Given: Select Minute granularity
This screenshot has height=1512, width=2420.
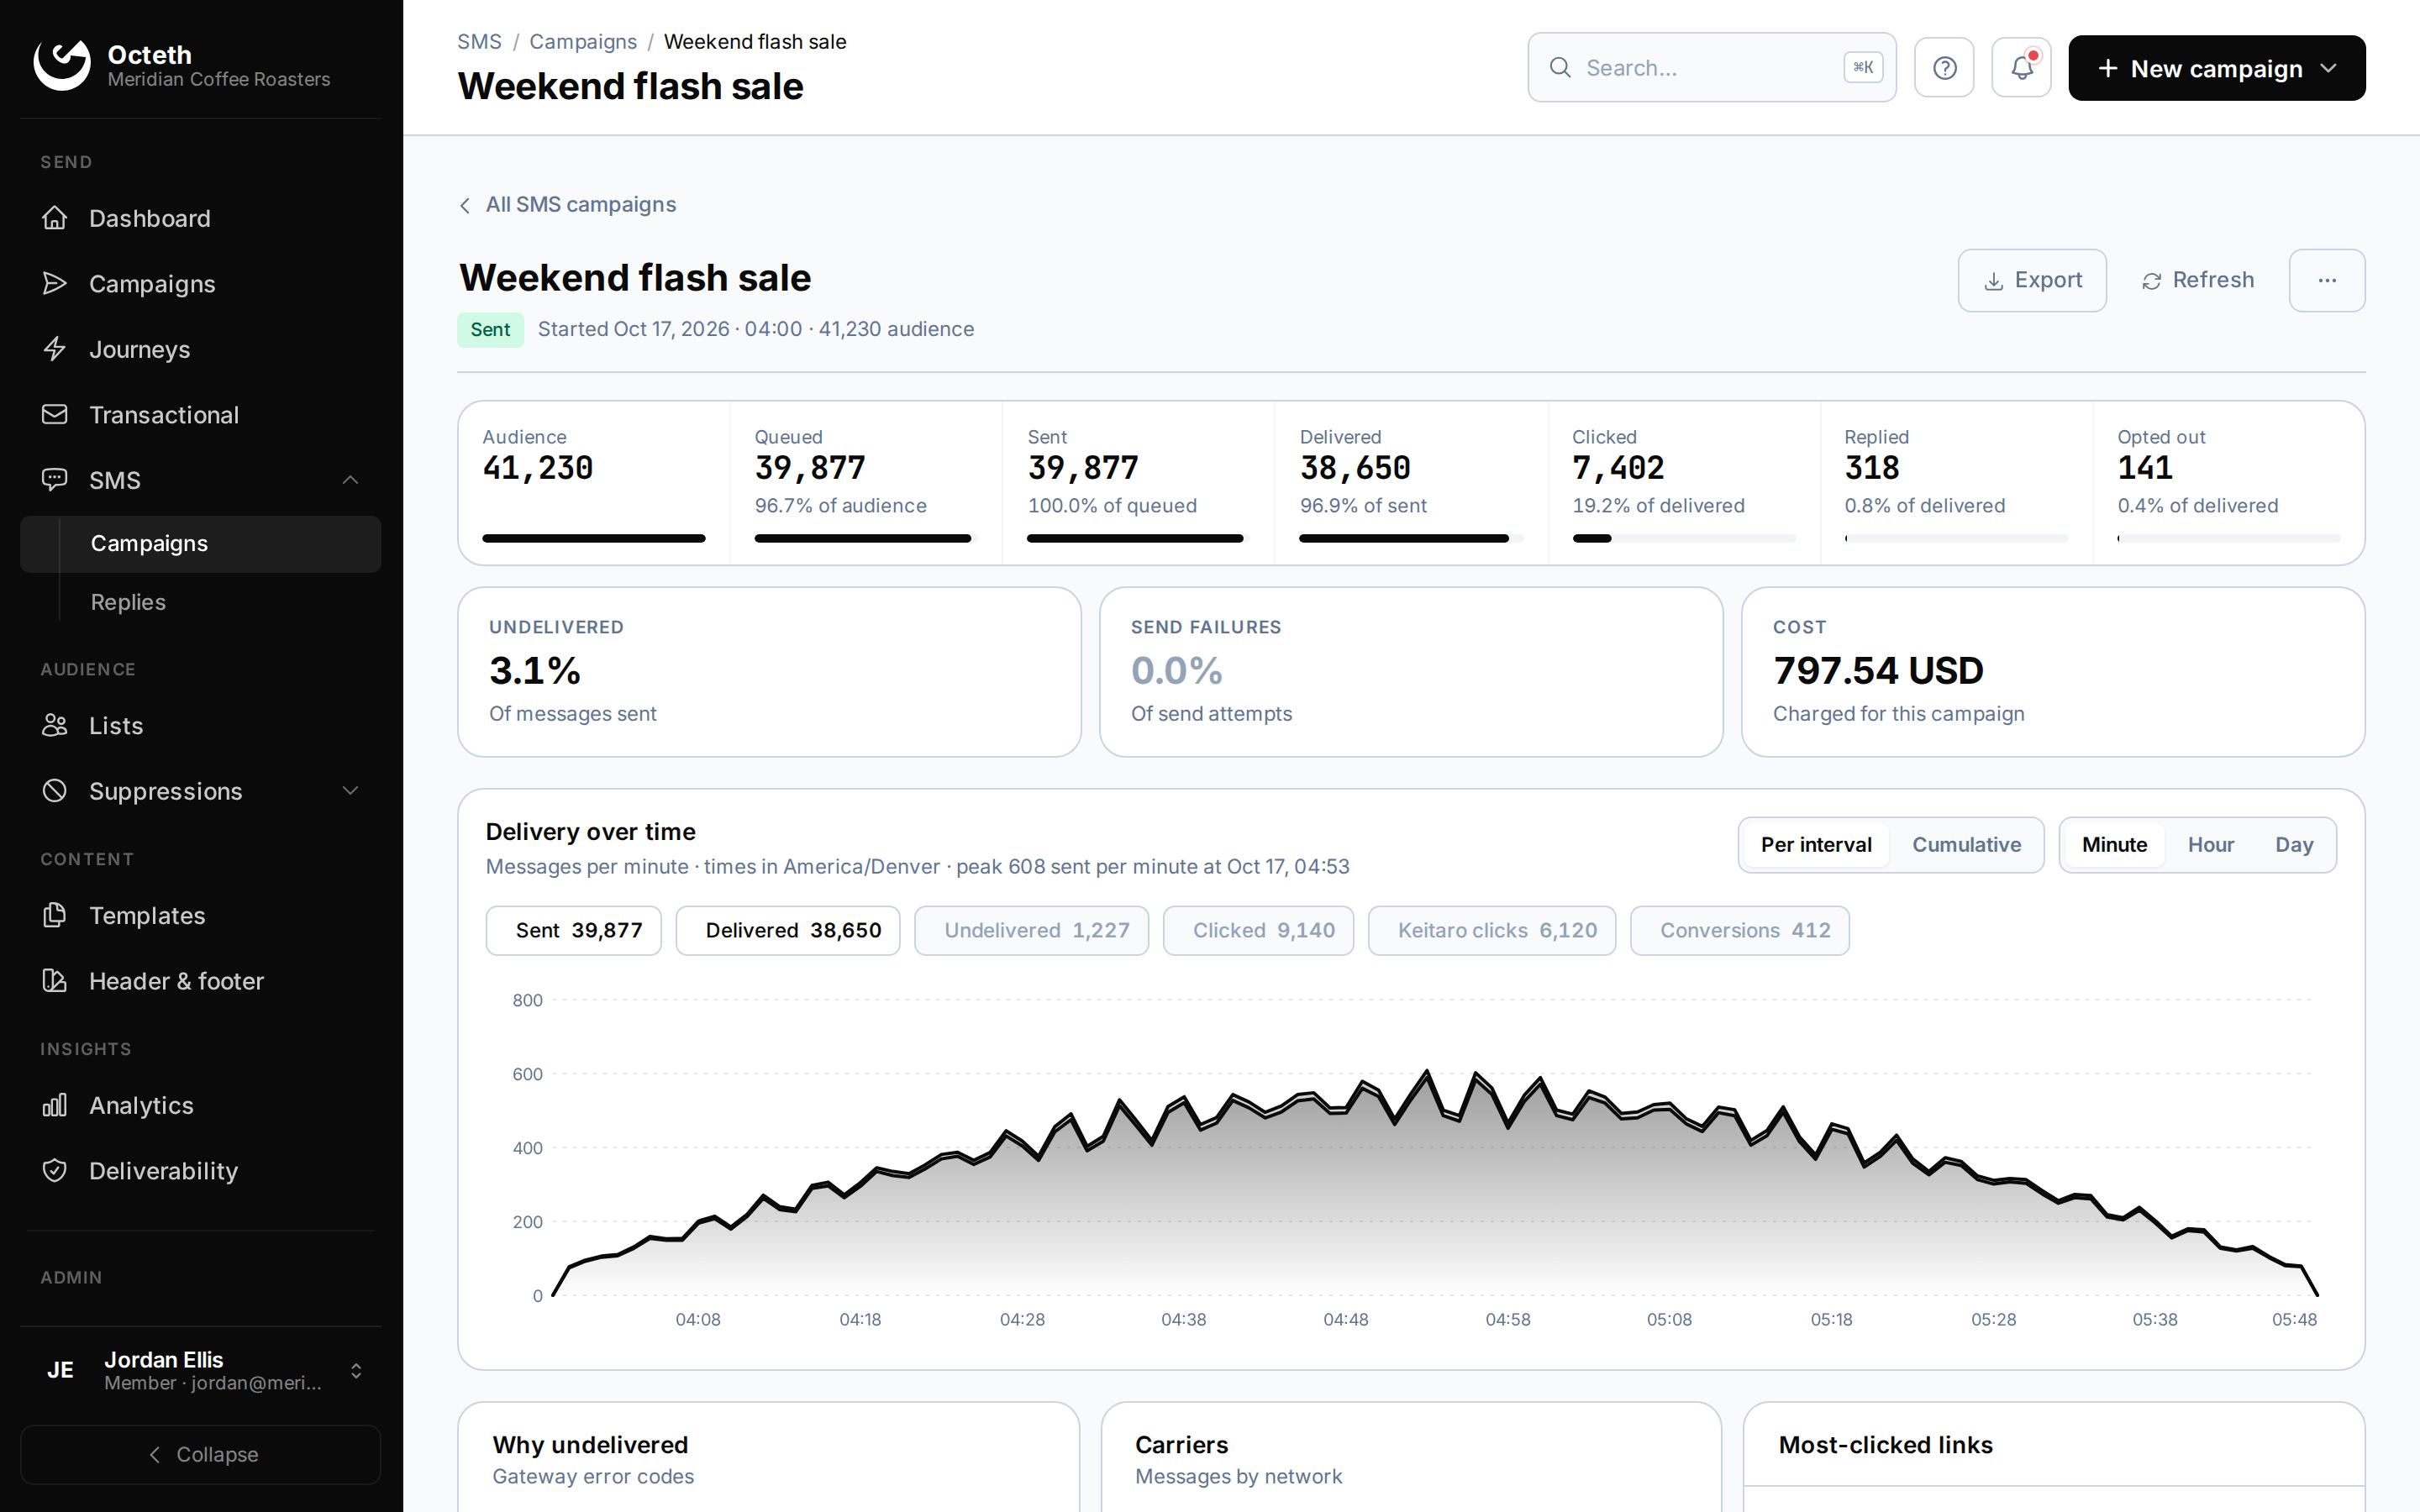Looking at the screenshot, I should (x=2114, y=845).
